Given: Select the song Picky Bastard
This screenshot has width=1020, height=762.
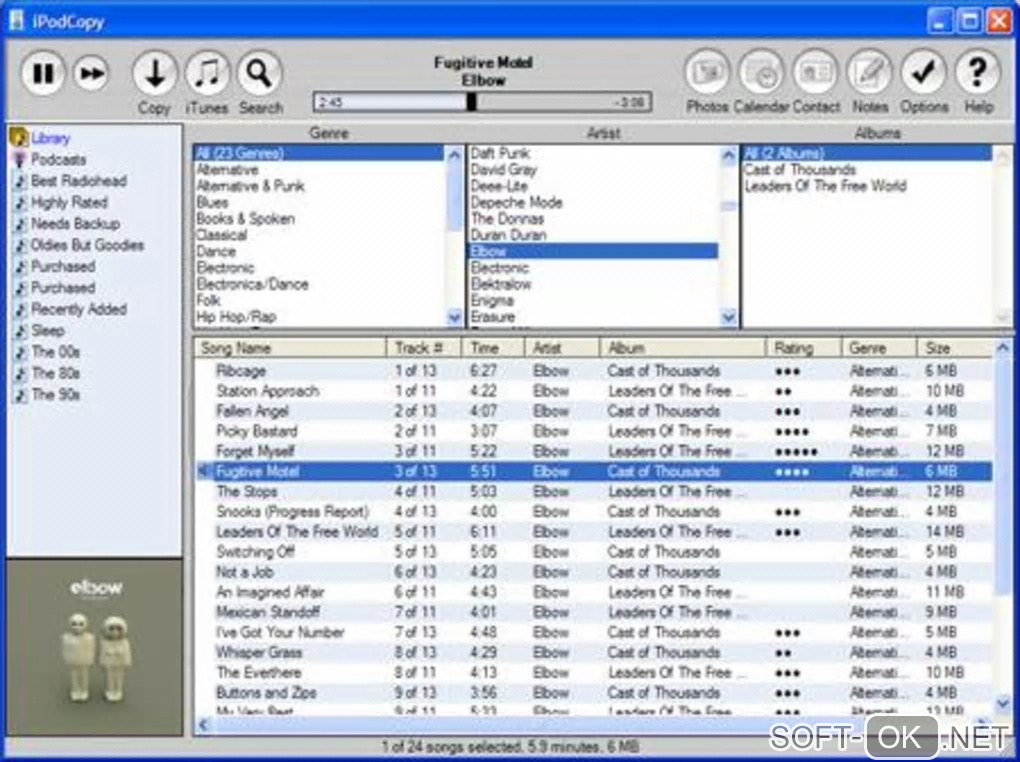Looking at the screenshot, I should pos(593,431).
